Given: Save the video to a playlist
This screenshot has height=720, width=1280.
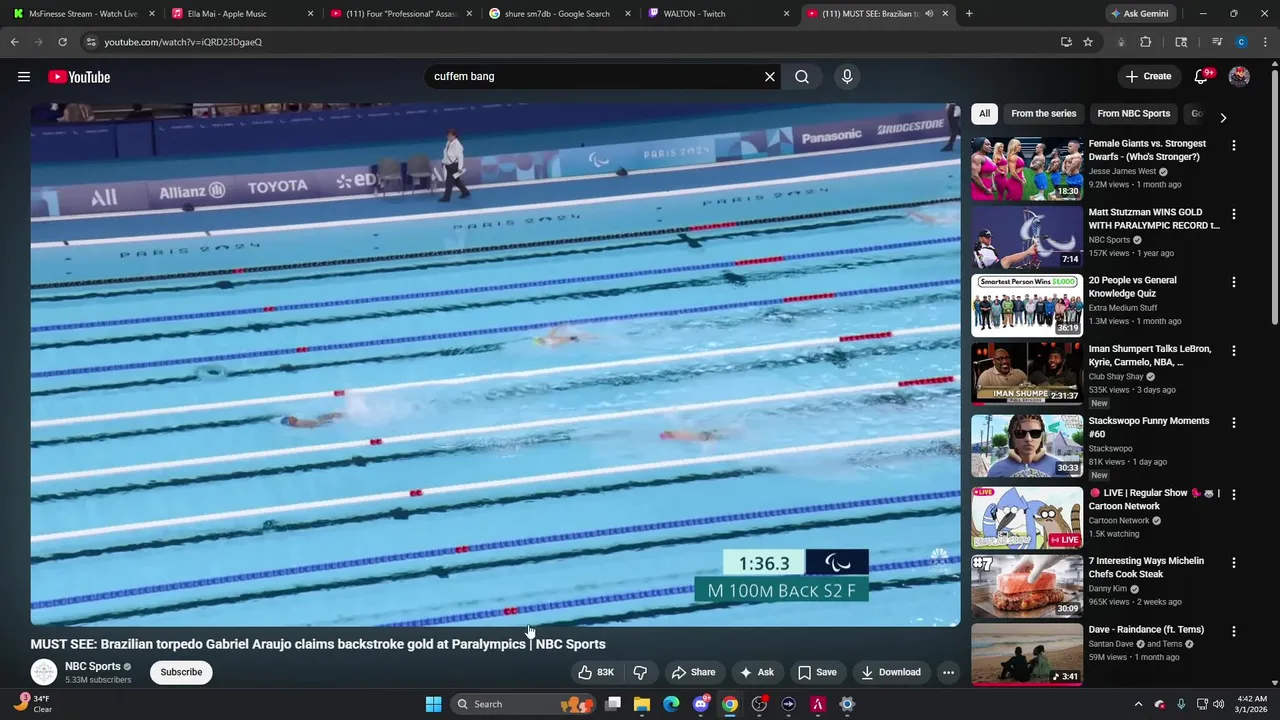Looking at the screenshot, I should click(817, 672).
